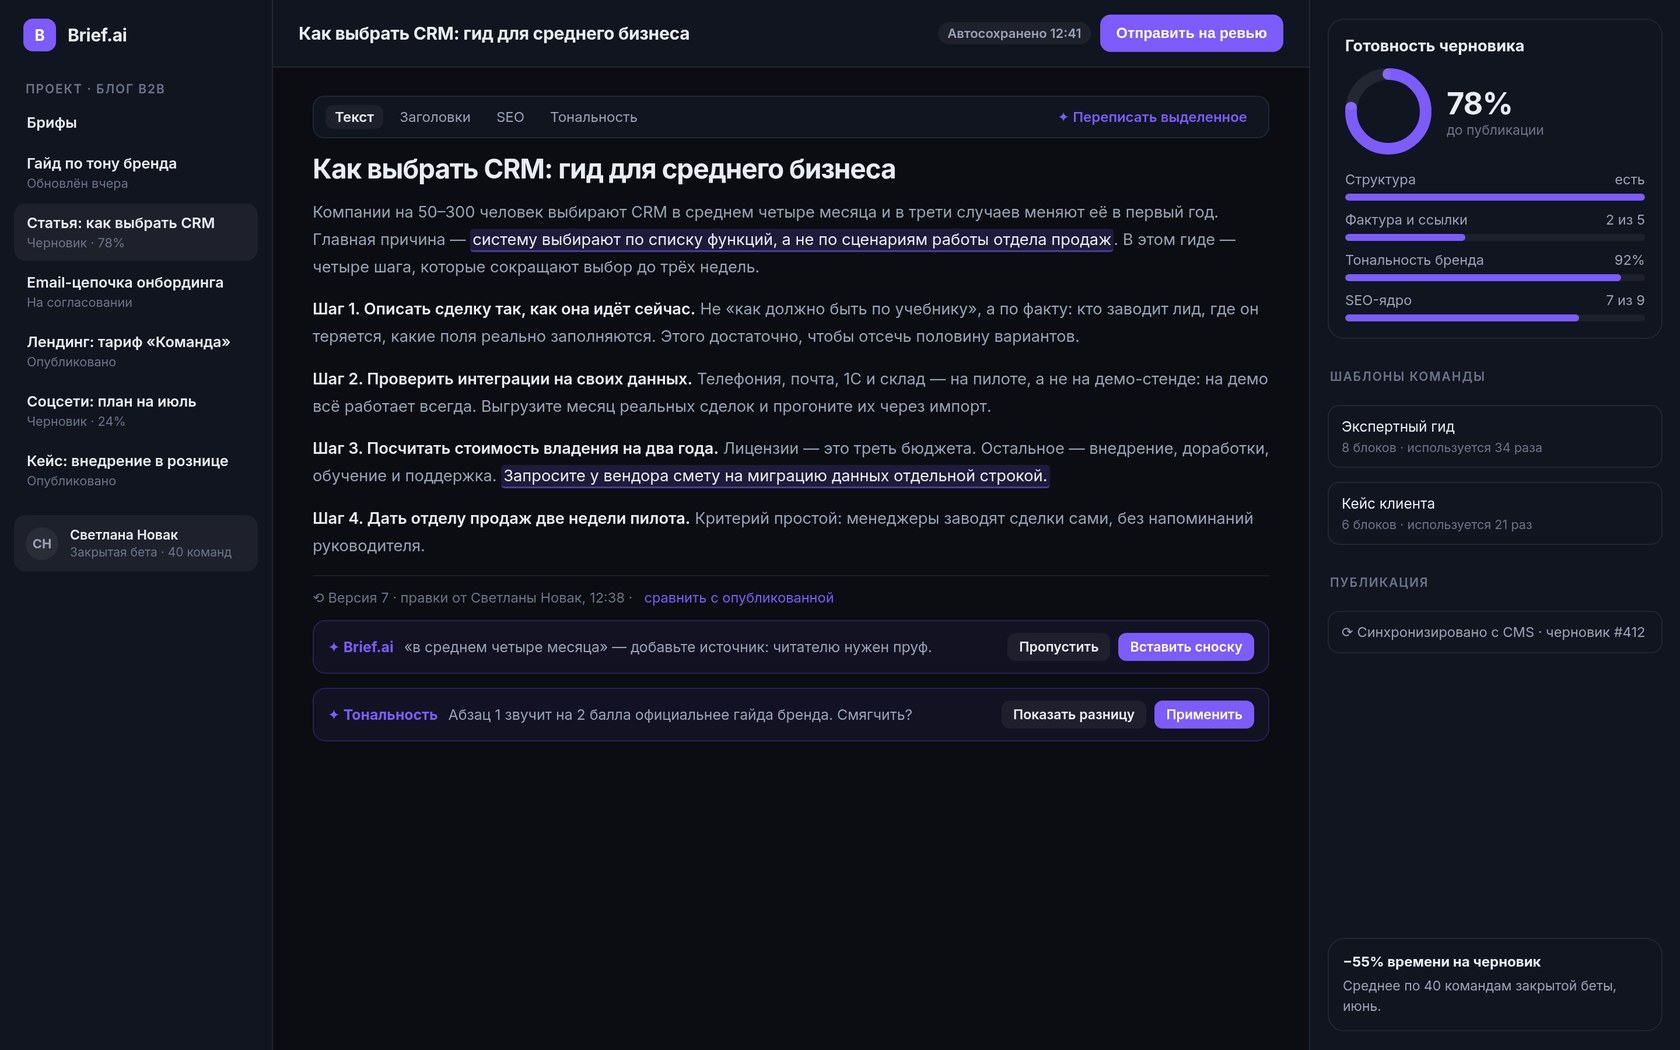Click the Структура progress bar
Viewport: 1680px width, 1050px height.
click(x=1495, y=197)
